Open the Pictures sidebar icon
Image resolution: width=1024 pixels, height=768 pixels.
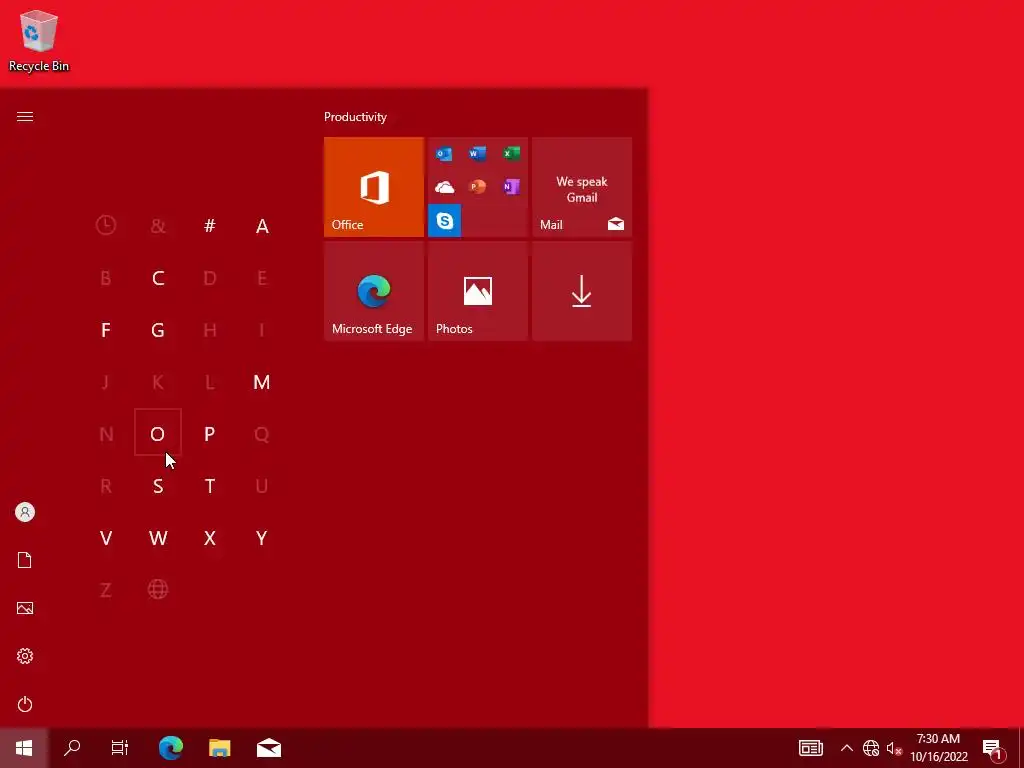(25, 608)
